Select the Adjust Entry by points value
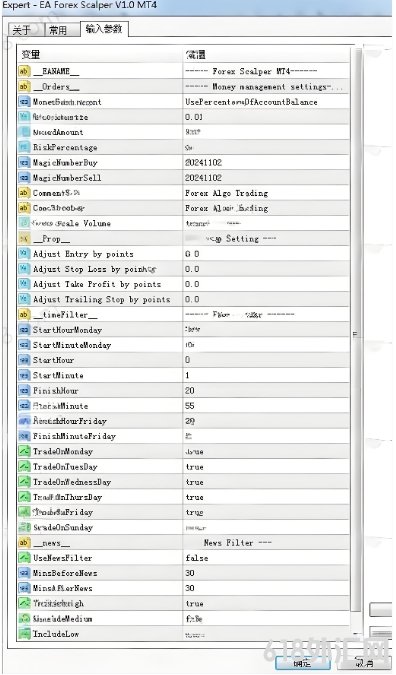The image size is (396, 675). click(192, 254)
